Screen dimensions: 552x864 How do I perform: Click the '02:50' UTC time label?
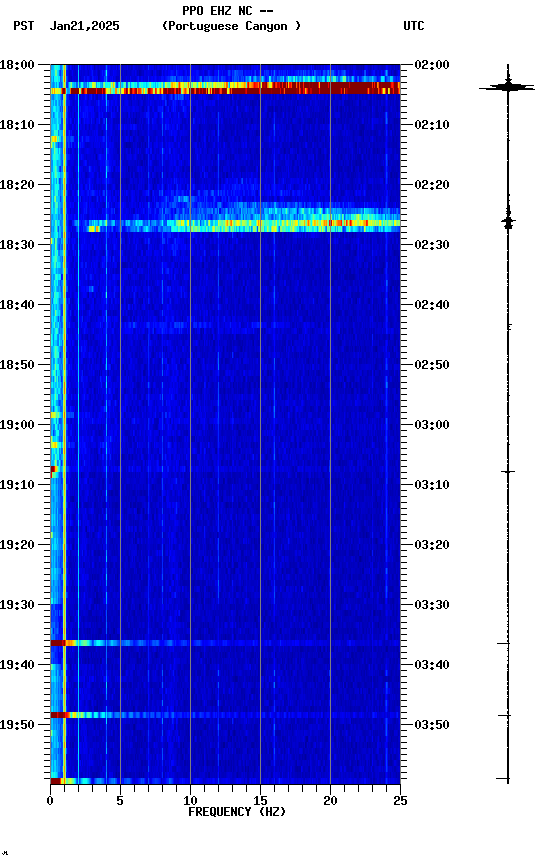(432, 365)
